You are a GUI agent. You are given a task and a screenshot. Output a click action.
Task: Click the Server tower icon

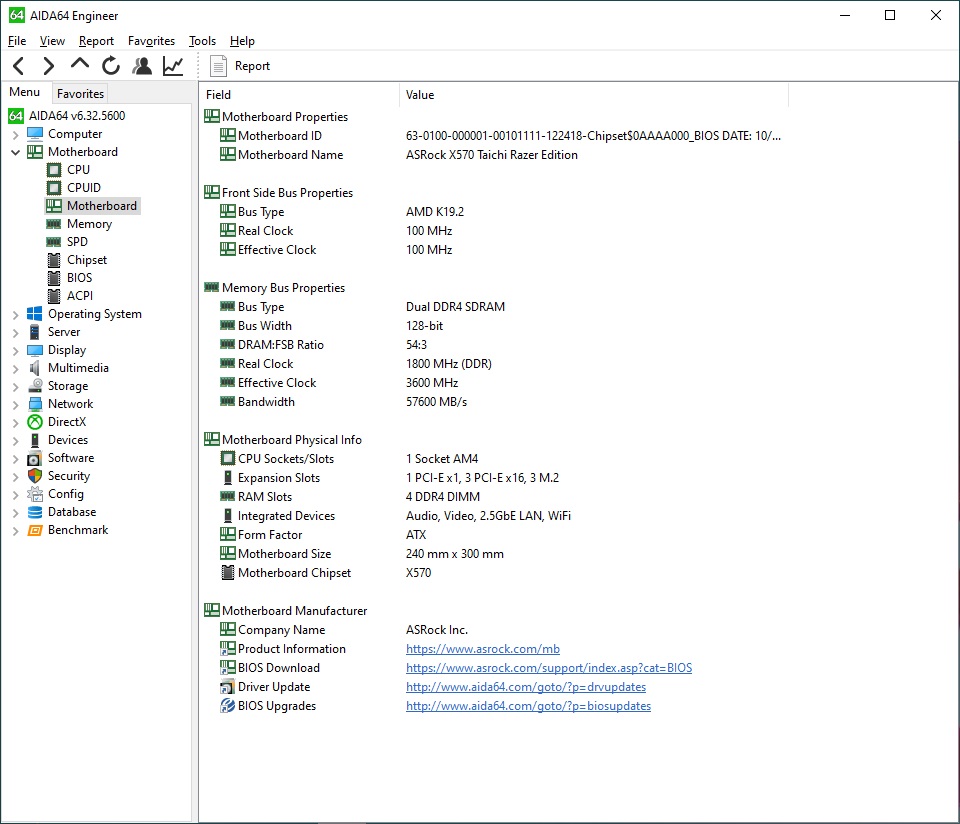click(x=35, y=332)
